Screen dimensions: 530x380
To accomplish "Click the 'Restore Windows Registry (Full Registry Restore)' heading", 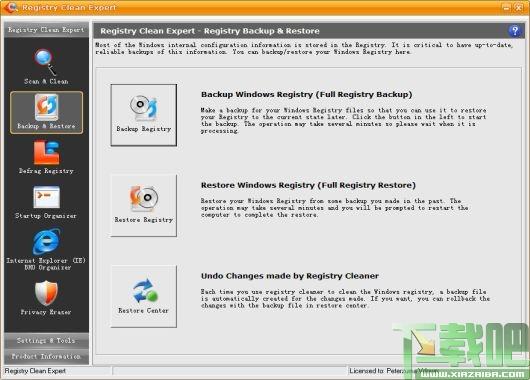I will (308, 185).
